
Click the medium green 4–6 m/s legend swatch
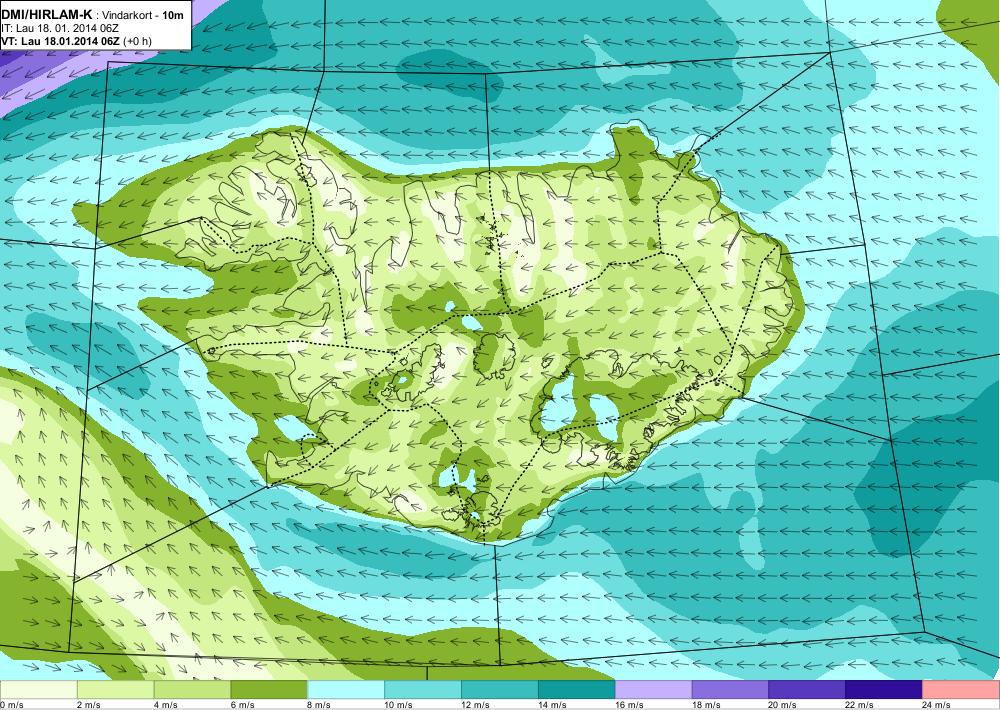192,690
